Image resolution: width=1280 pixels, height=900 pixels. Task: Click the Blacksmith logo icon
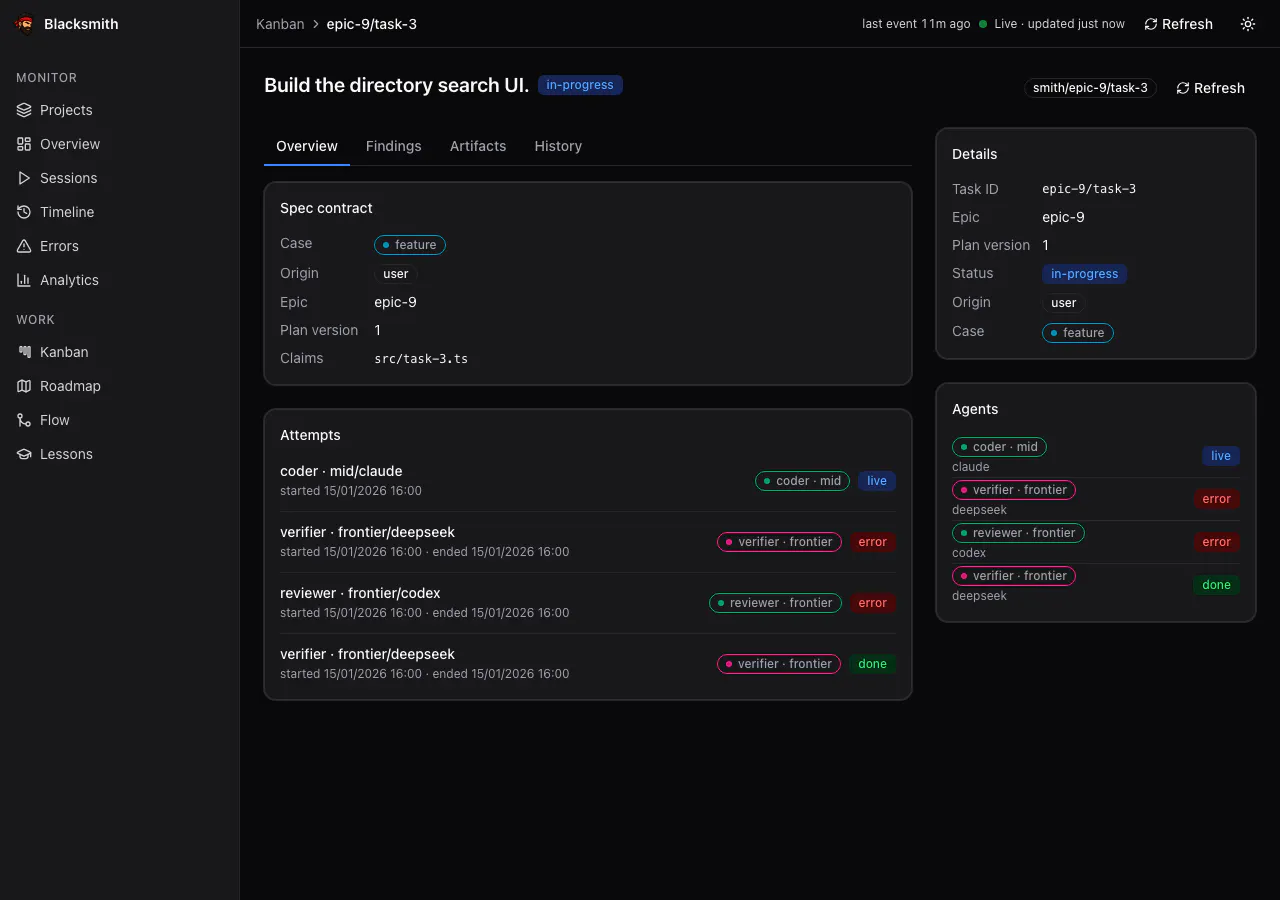(25, 24)
